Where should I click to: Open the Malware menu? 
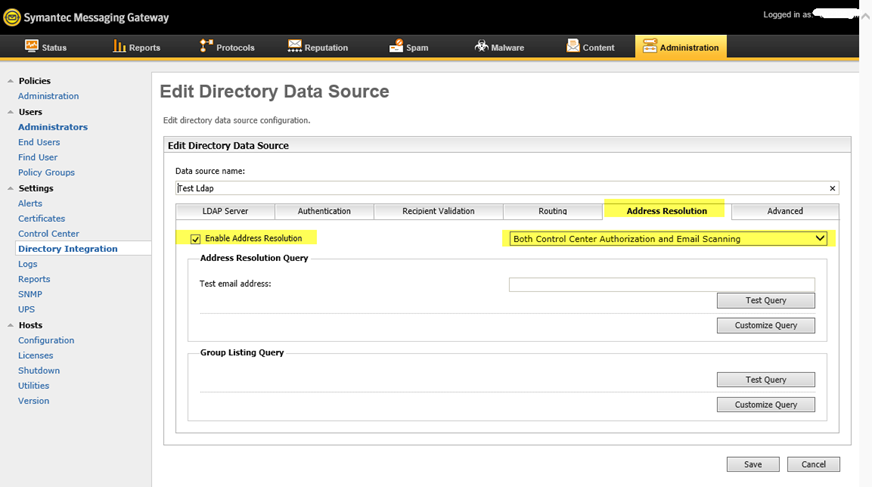(499, 47)
